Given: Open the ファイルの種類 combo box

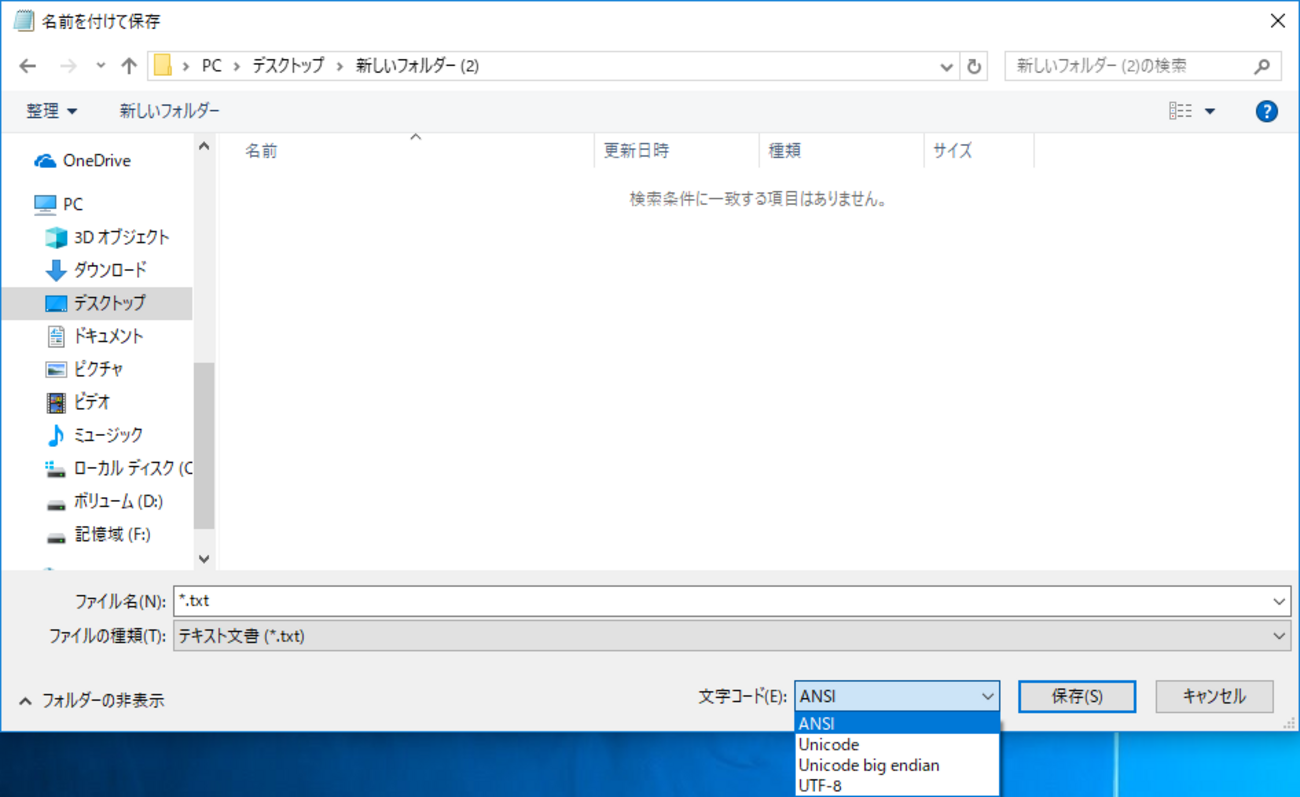Looking at the screenshot, I should pos(732,636).
